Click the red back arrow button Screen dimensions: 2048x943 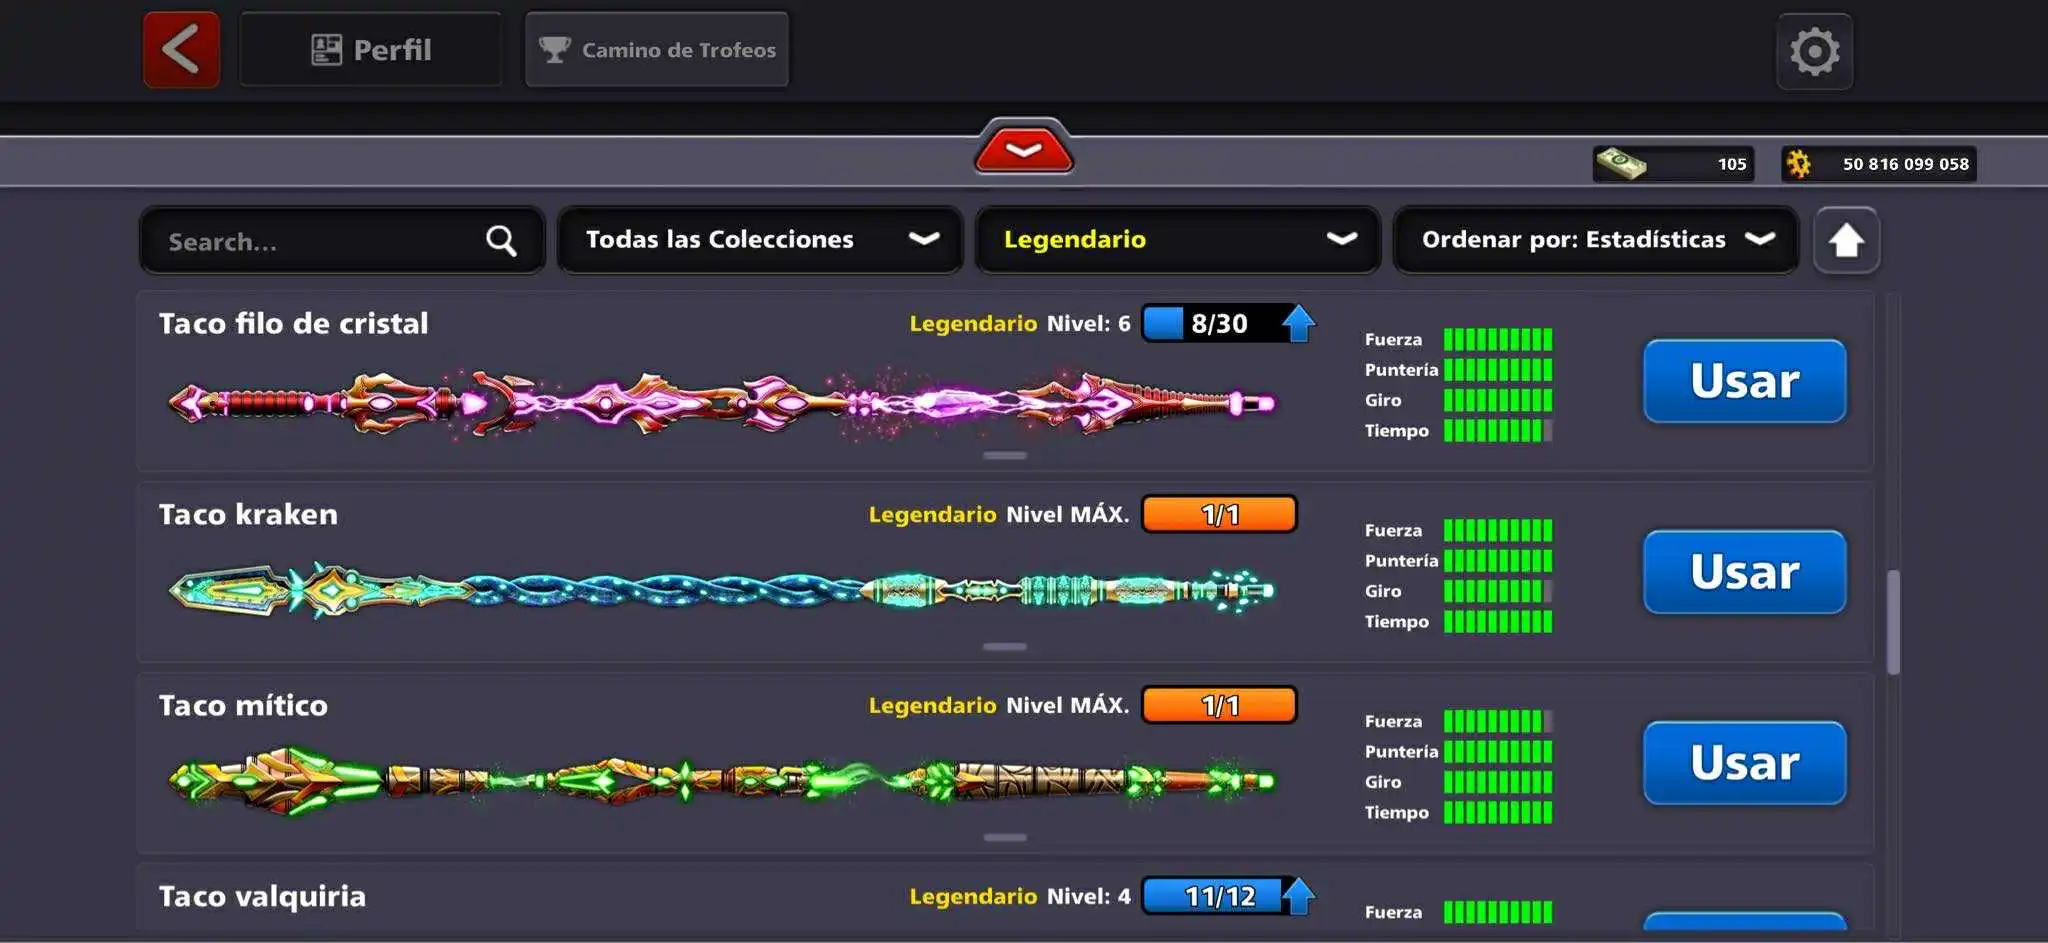pyautogui.click(x=181, y=50)
